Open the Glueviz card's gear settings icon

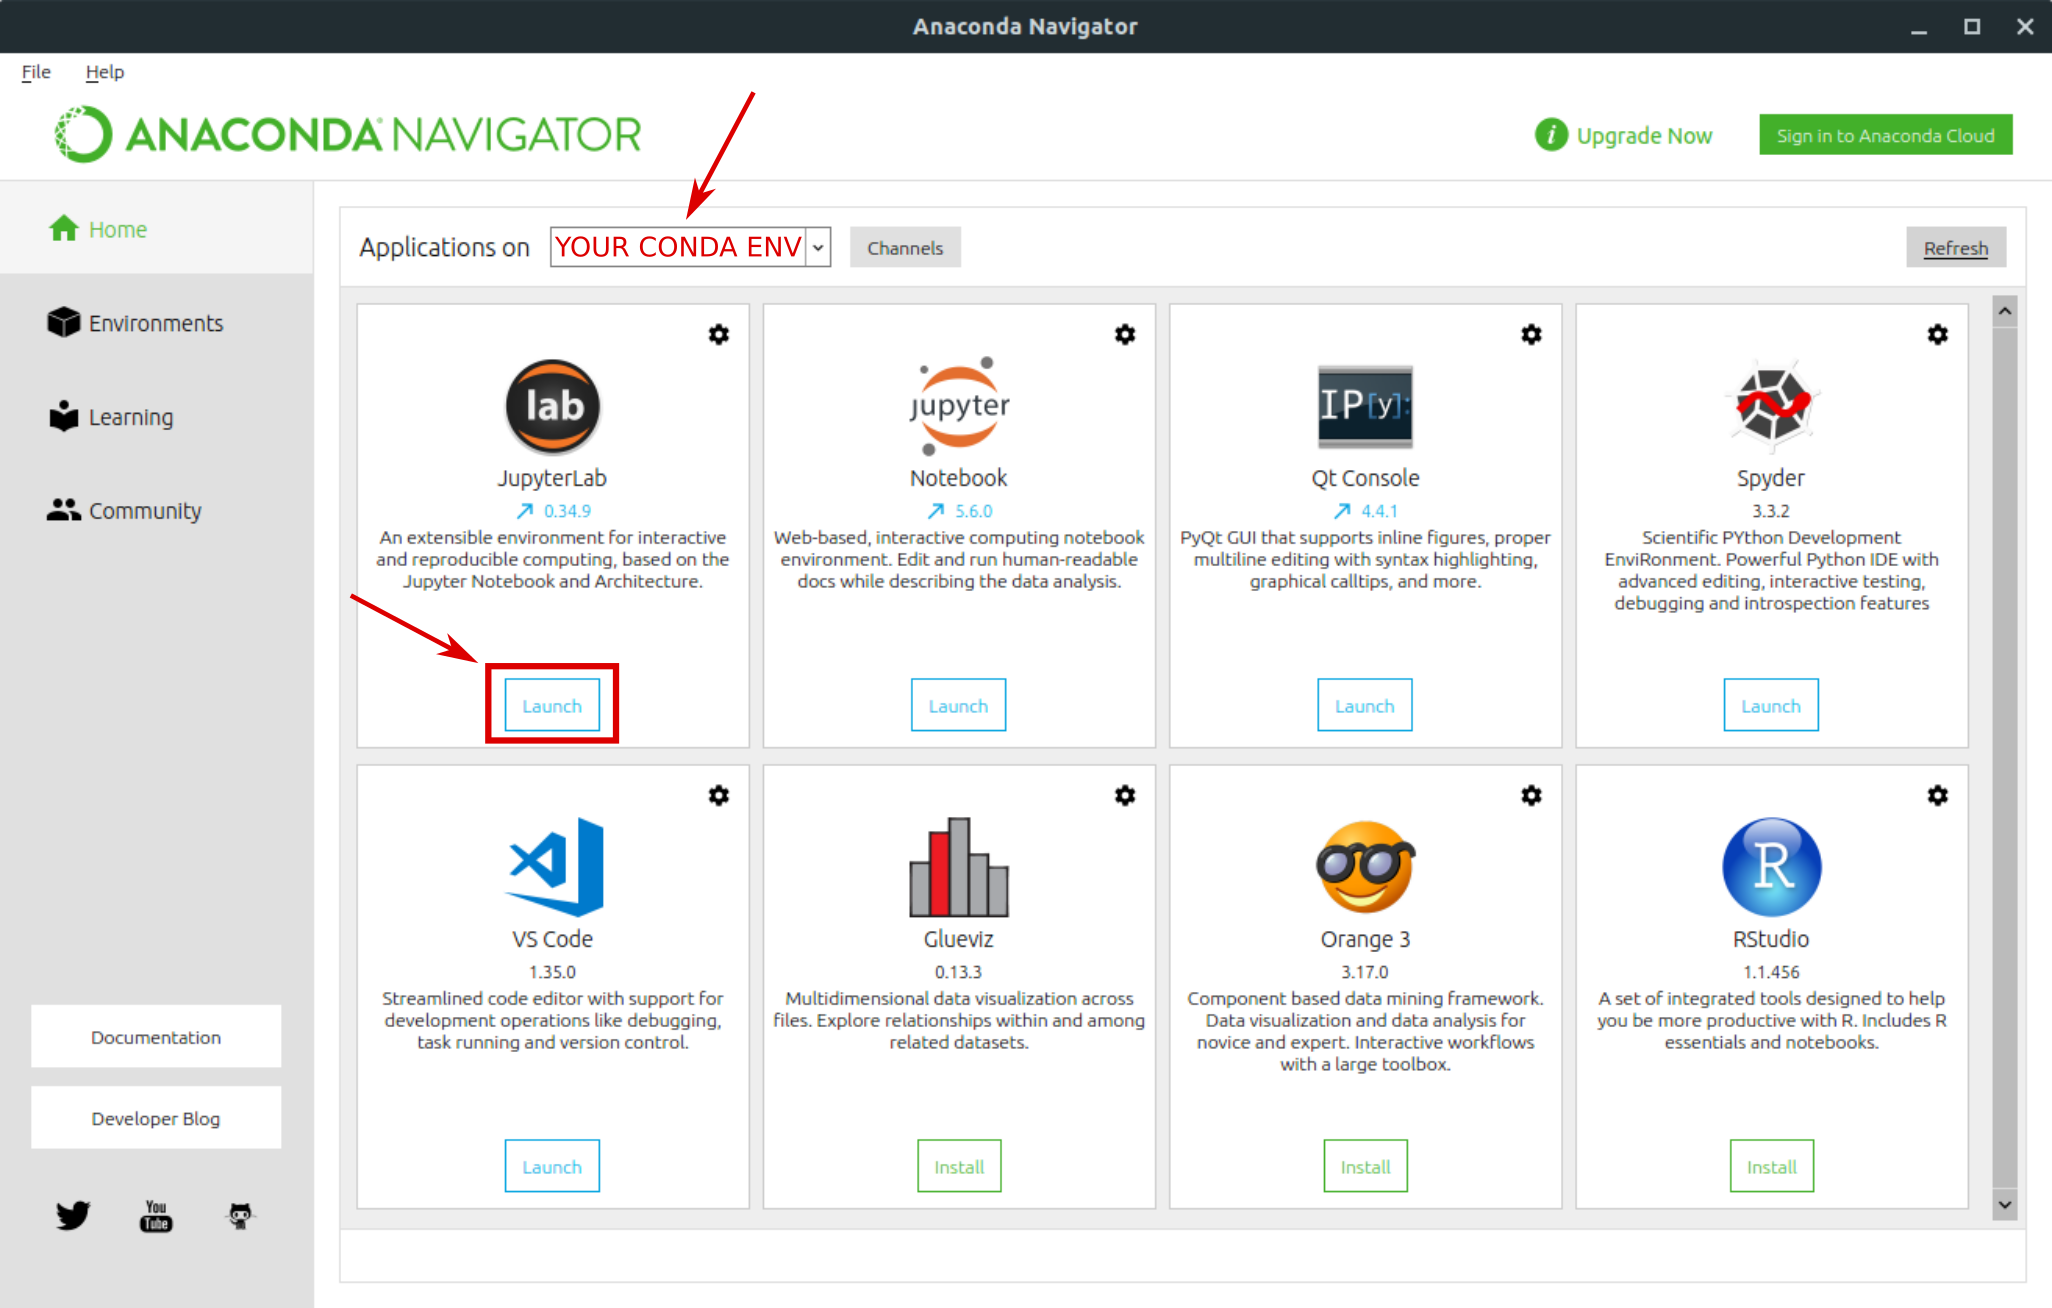(1125, 795)
